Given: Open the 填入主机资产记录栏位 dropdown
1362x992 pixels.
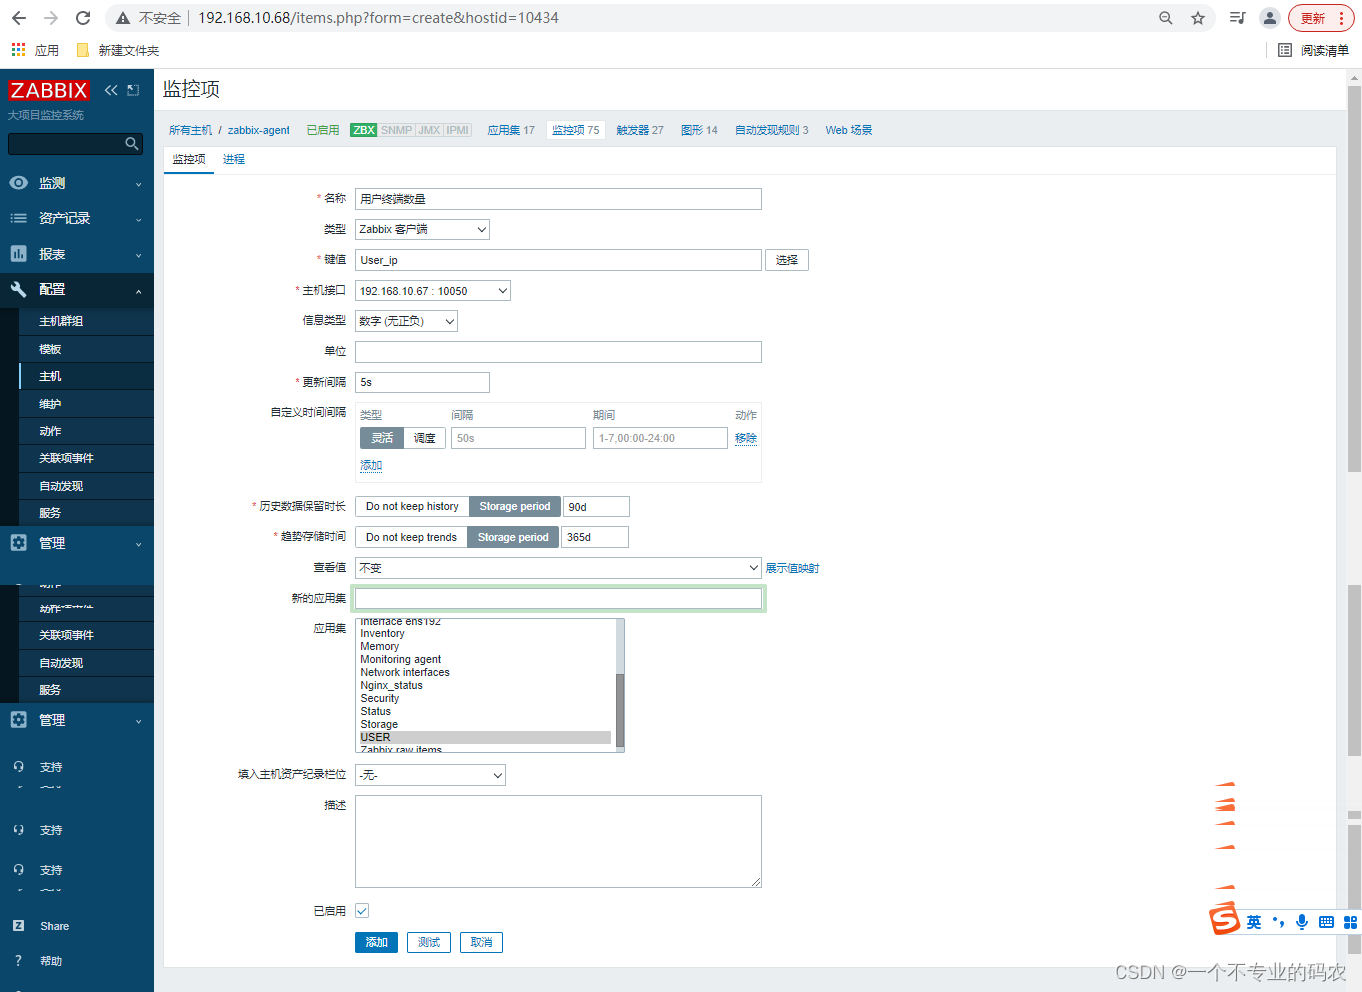Looking at the screenshot, I should (430, 775).
